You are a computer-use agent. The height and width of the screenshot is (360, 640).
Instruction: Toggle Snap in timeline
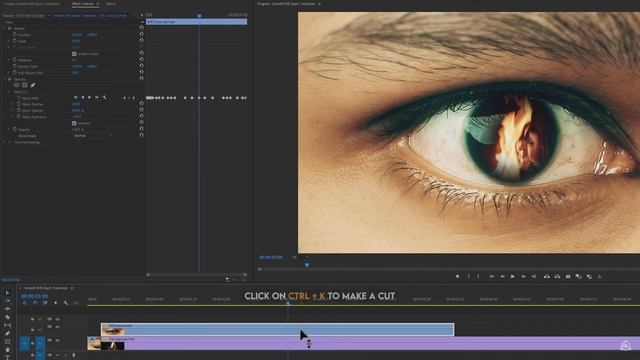click(35, 303)
